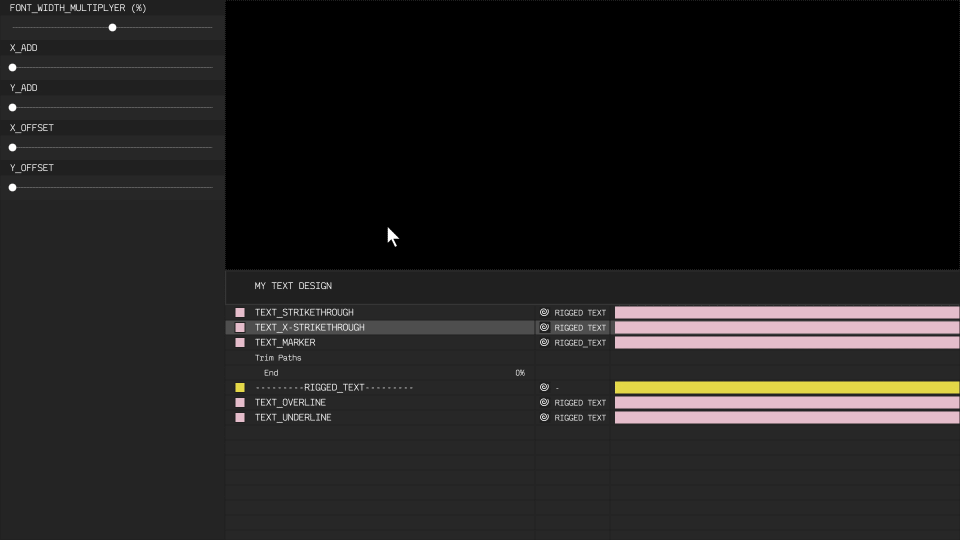Viewport: 960px width, 540px height.
Task: Click timeline bar of TEXT_X-STRIKETHROUGH layer
Action: click(x=787, y=328)
